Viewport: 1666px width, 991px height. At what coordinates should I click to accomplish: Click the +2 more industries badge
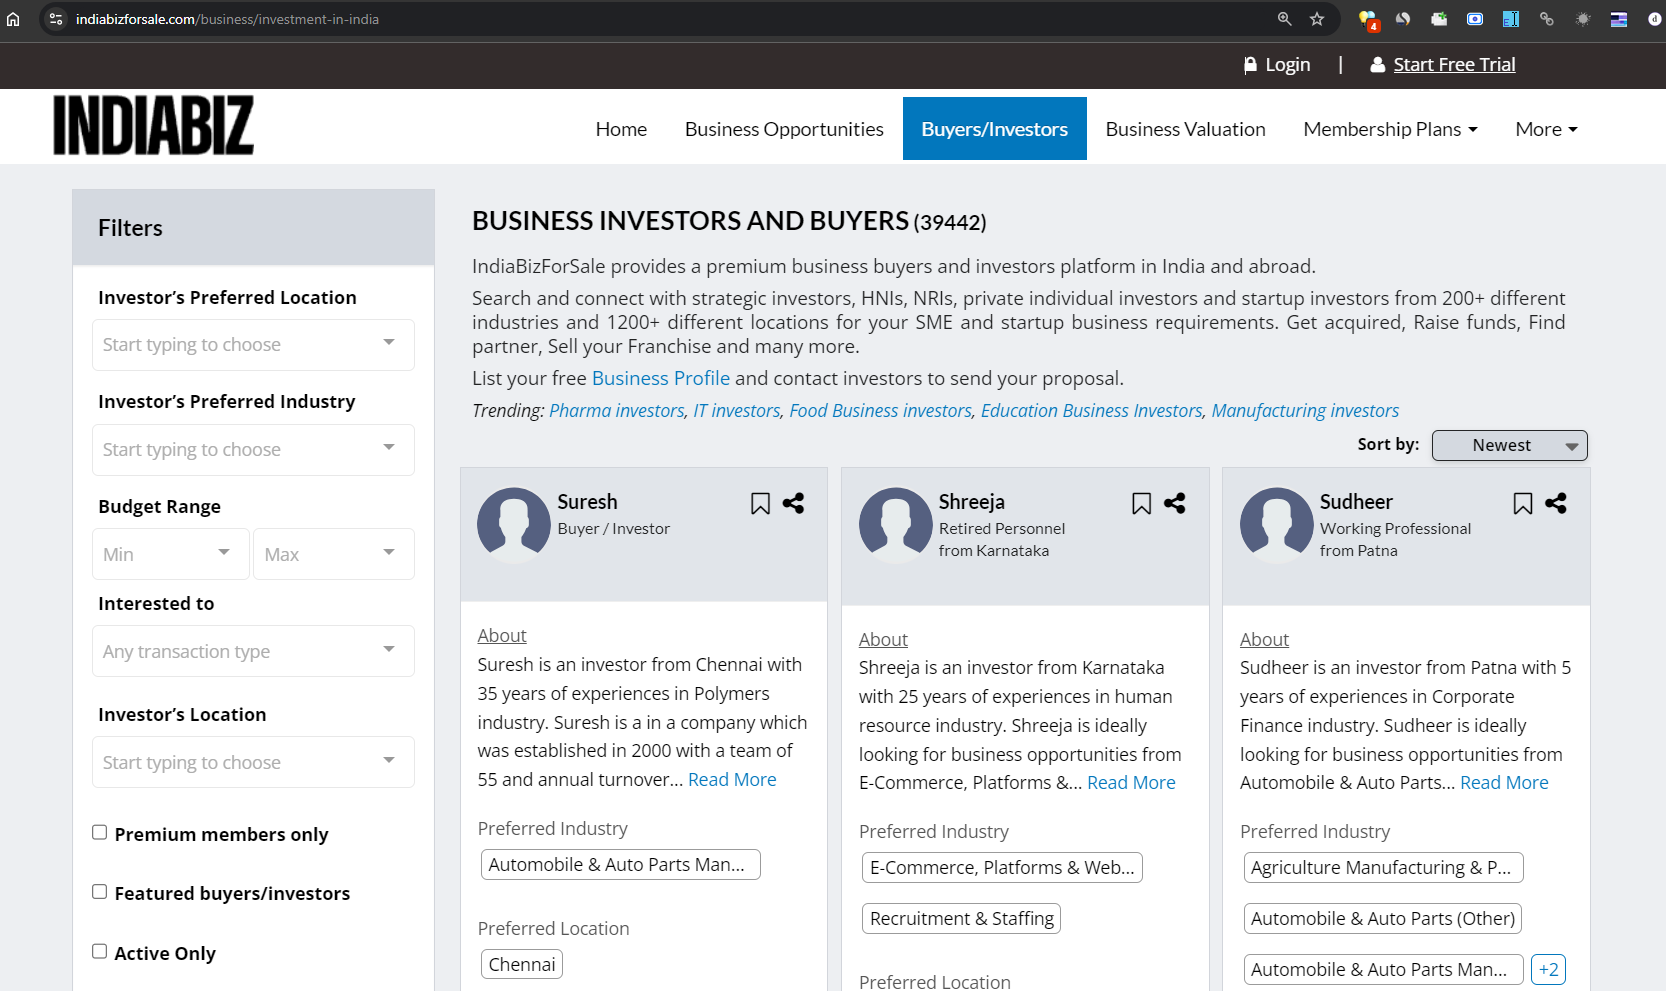1548,969
